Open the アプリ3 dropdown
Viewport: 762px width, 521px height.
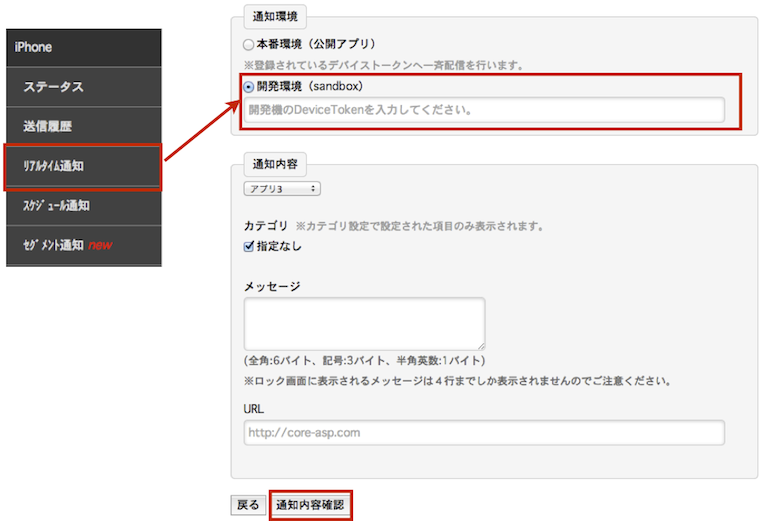282,189
